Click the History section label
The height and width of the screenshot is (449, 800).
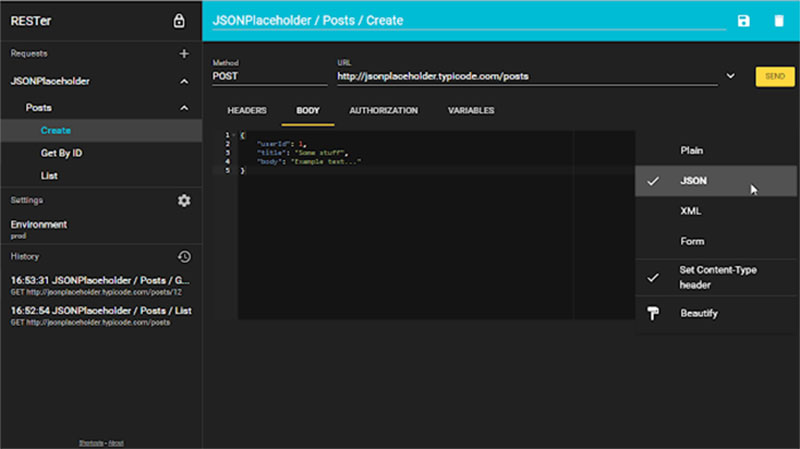[24, 257]
